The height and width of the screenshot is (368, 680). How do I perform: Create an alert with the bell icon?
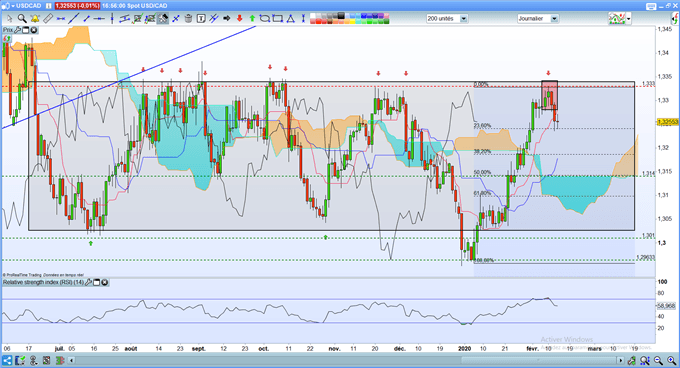[x=35, y=19]
